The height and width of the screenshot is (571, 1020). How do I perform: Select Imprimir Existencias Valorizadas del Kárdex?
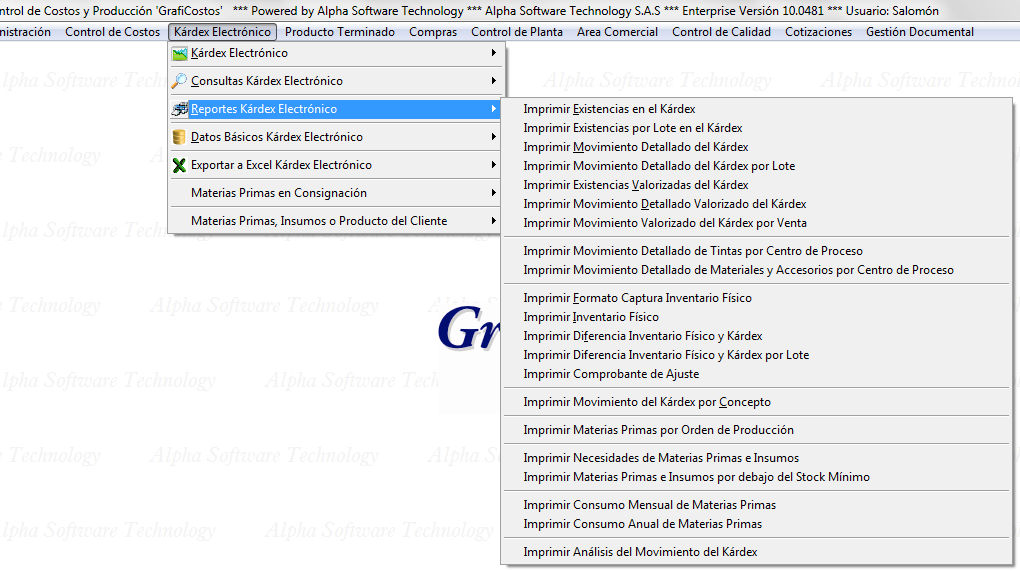coord(635,185)
